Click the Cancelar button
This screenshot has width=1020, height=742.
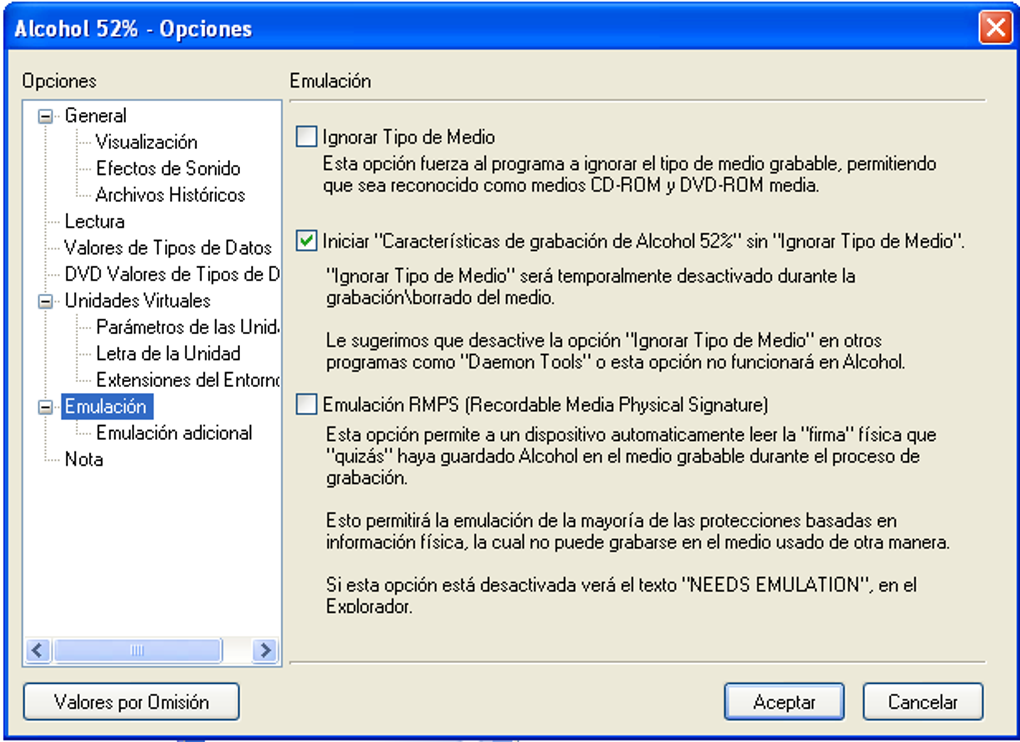922,702
